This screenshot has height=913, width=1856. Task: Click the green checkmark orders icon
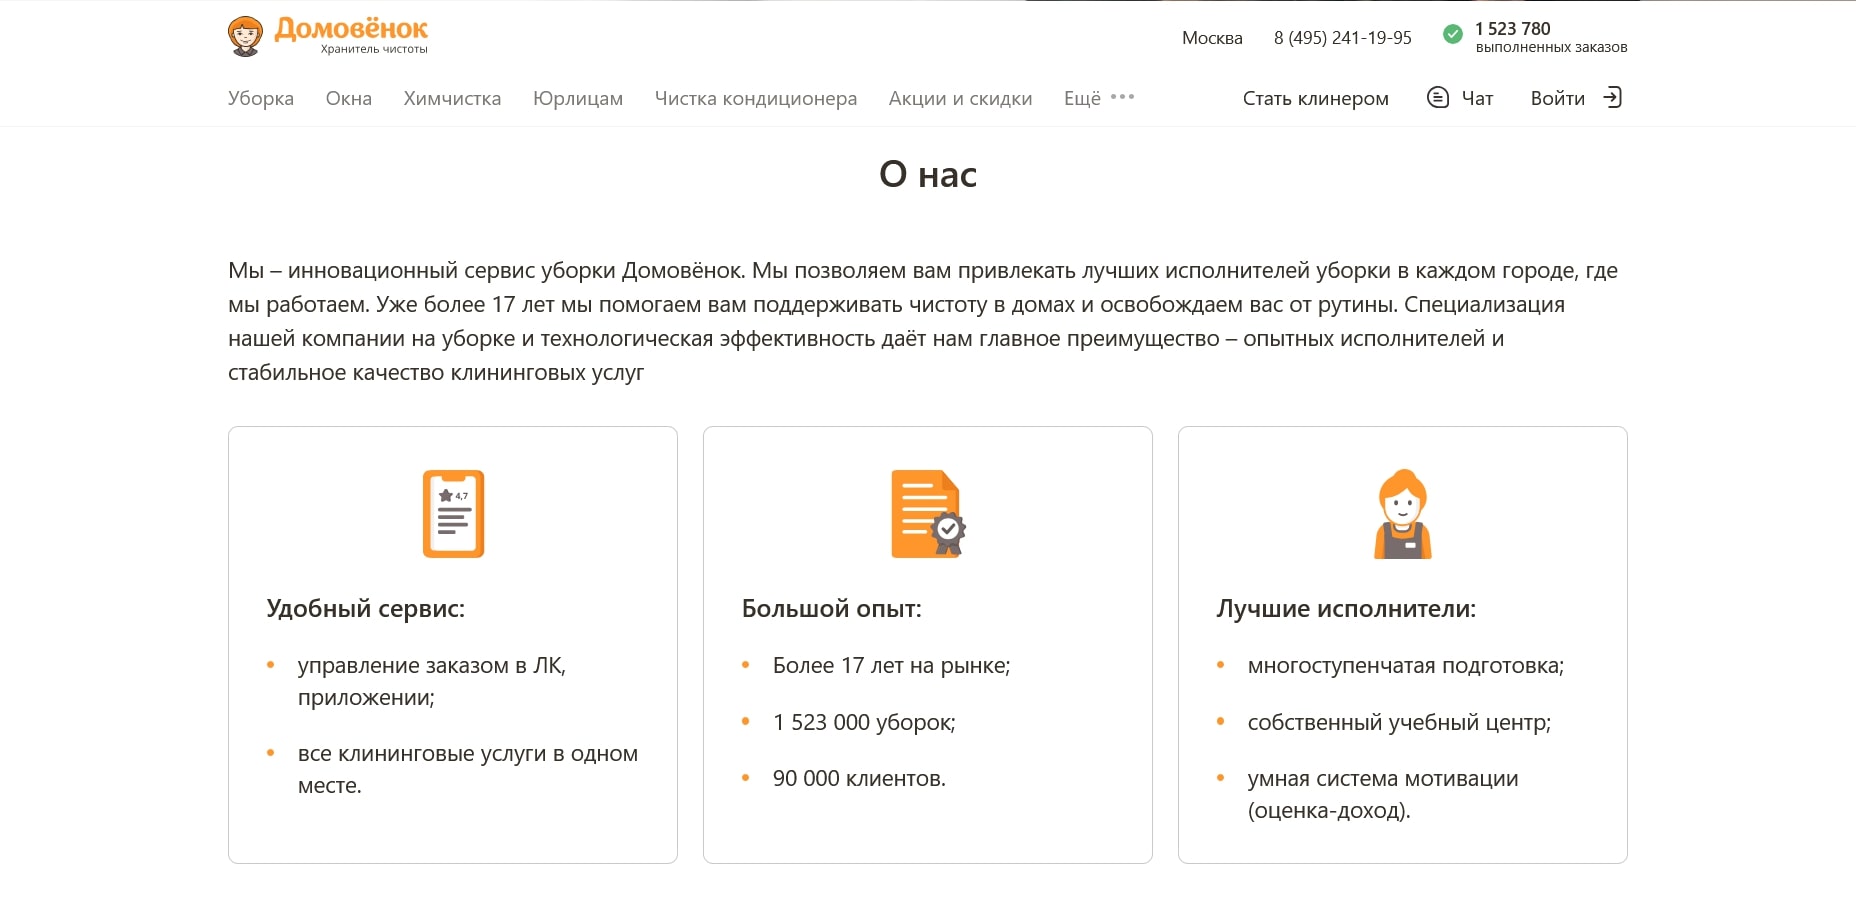pos(1452,36)
